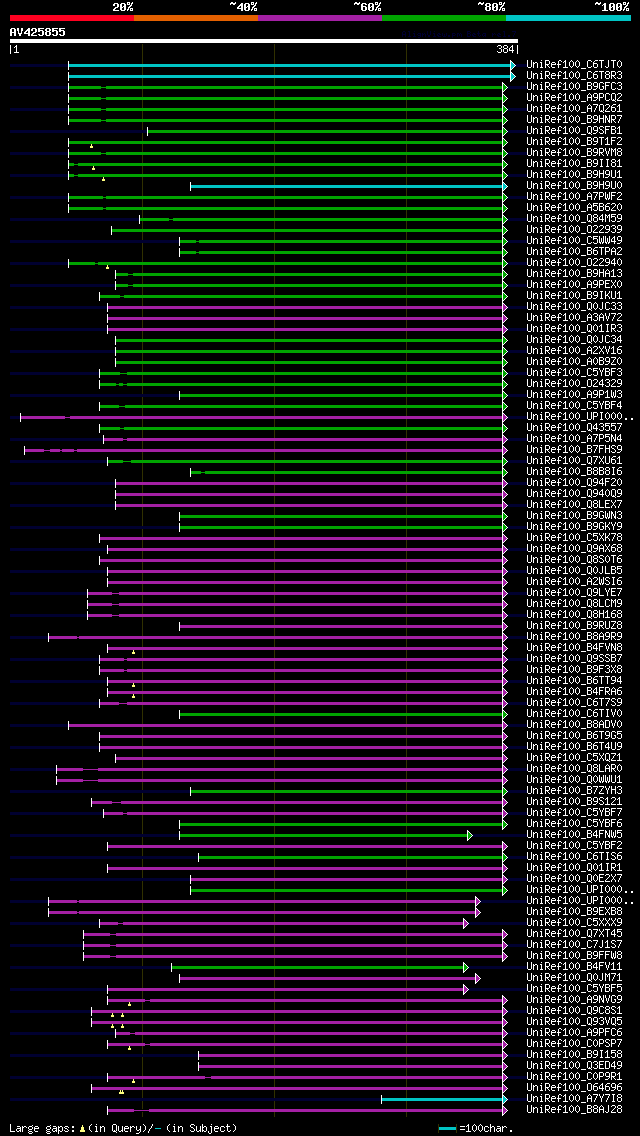This screenshot has width=640, height=1136.
Task: Click the white query sequence bar
Action: [x=264, y=41]
